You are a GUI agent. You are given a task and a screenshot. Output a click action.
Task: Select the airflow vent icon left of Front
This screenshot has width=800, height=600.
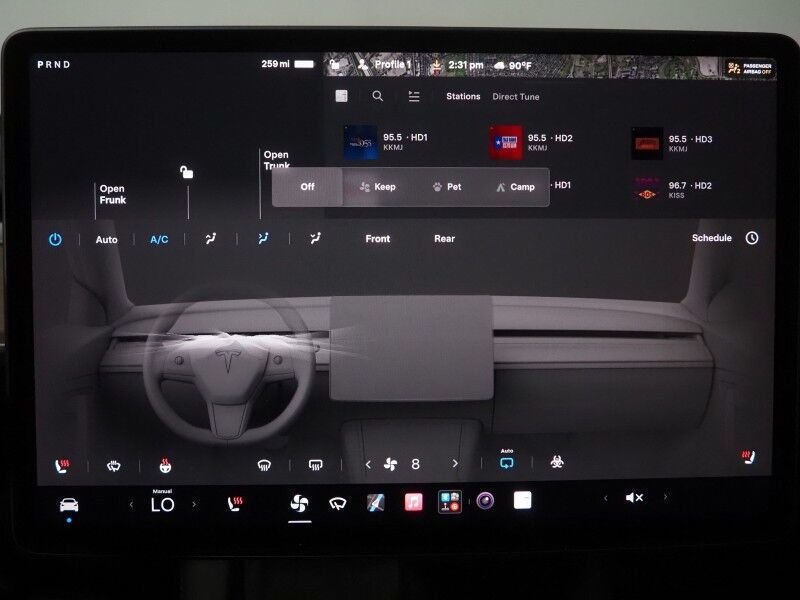point(315,238)
